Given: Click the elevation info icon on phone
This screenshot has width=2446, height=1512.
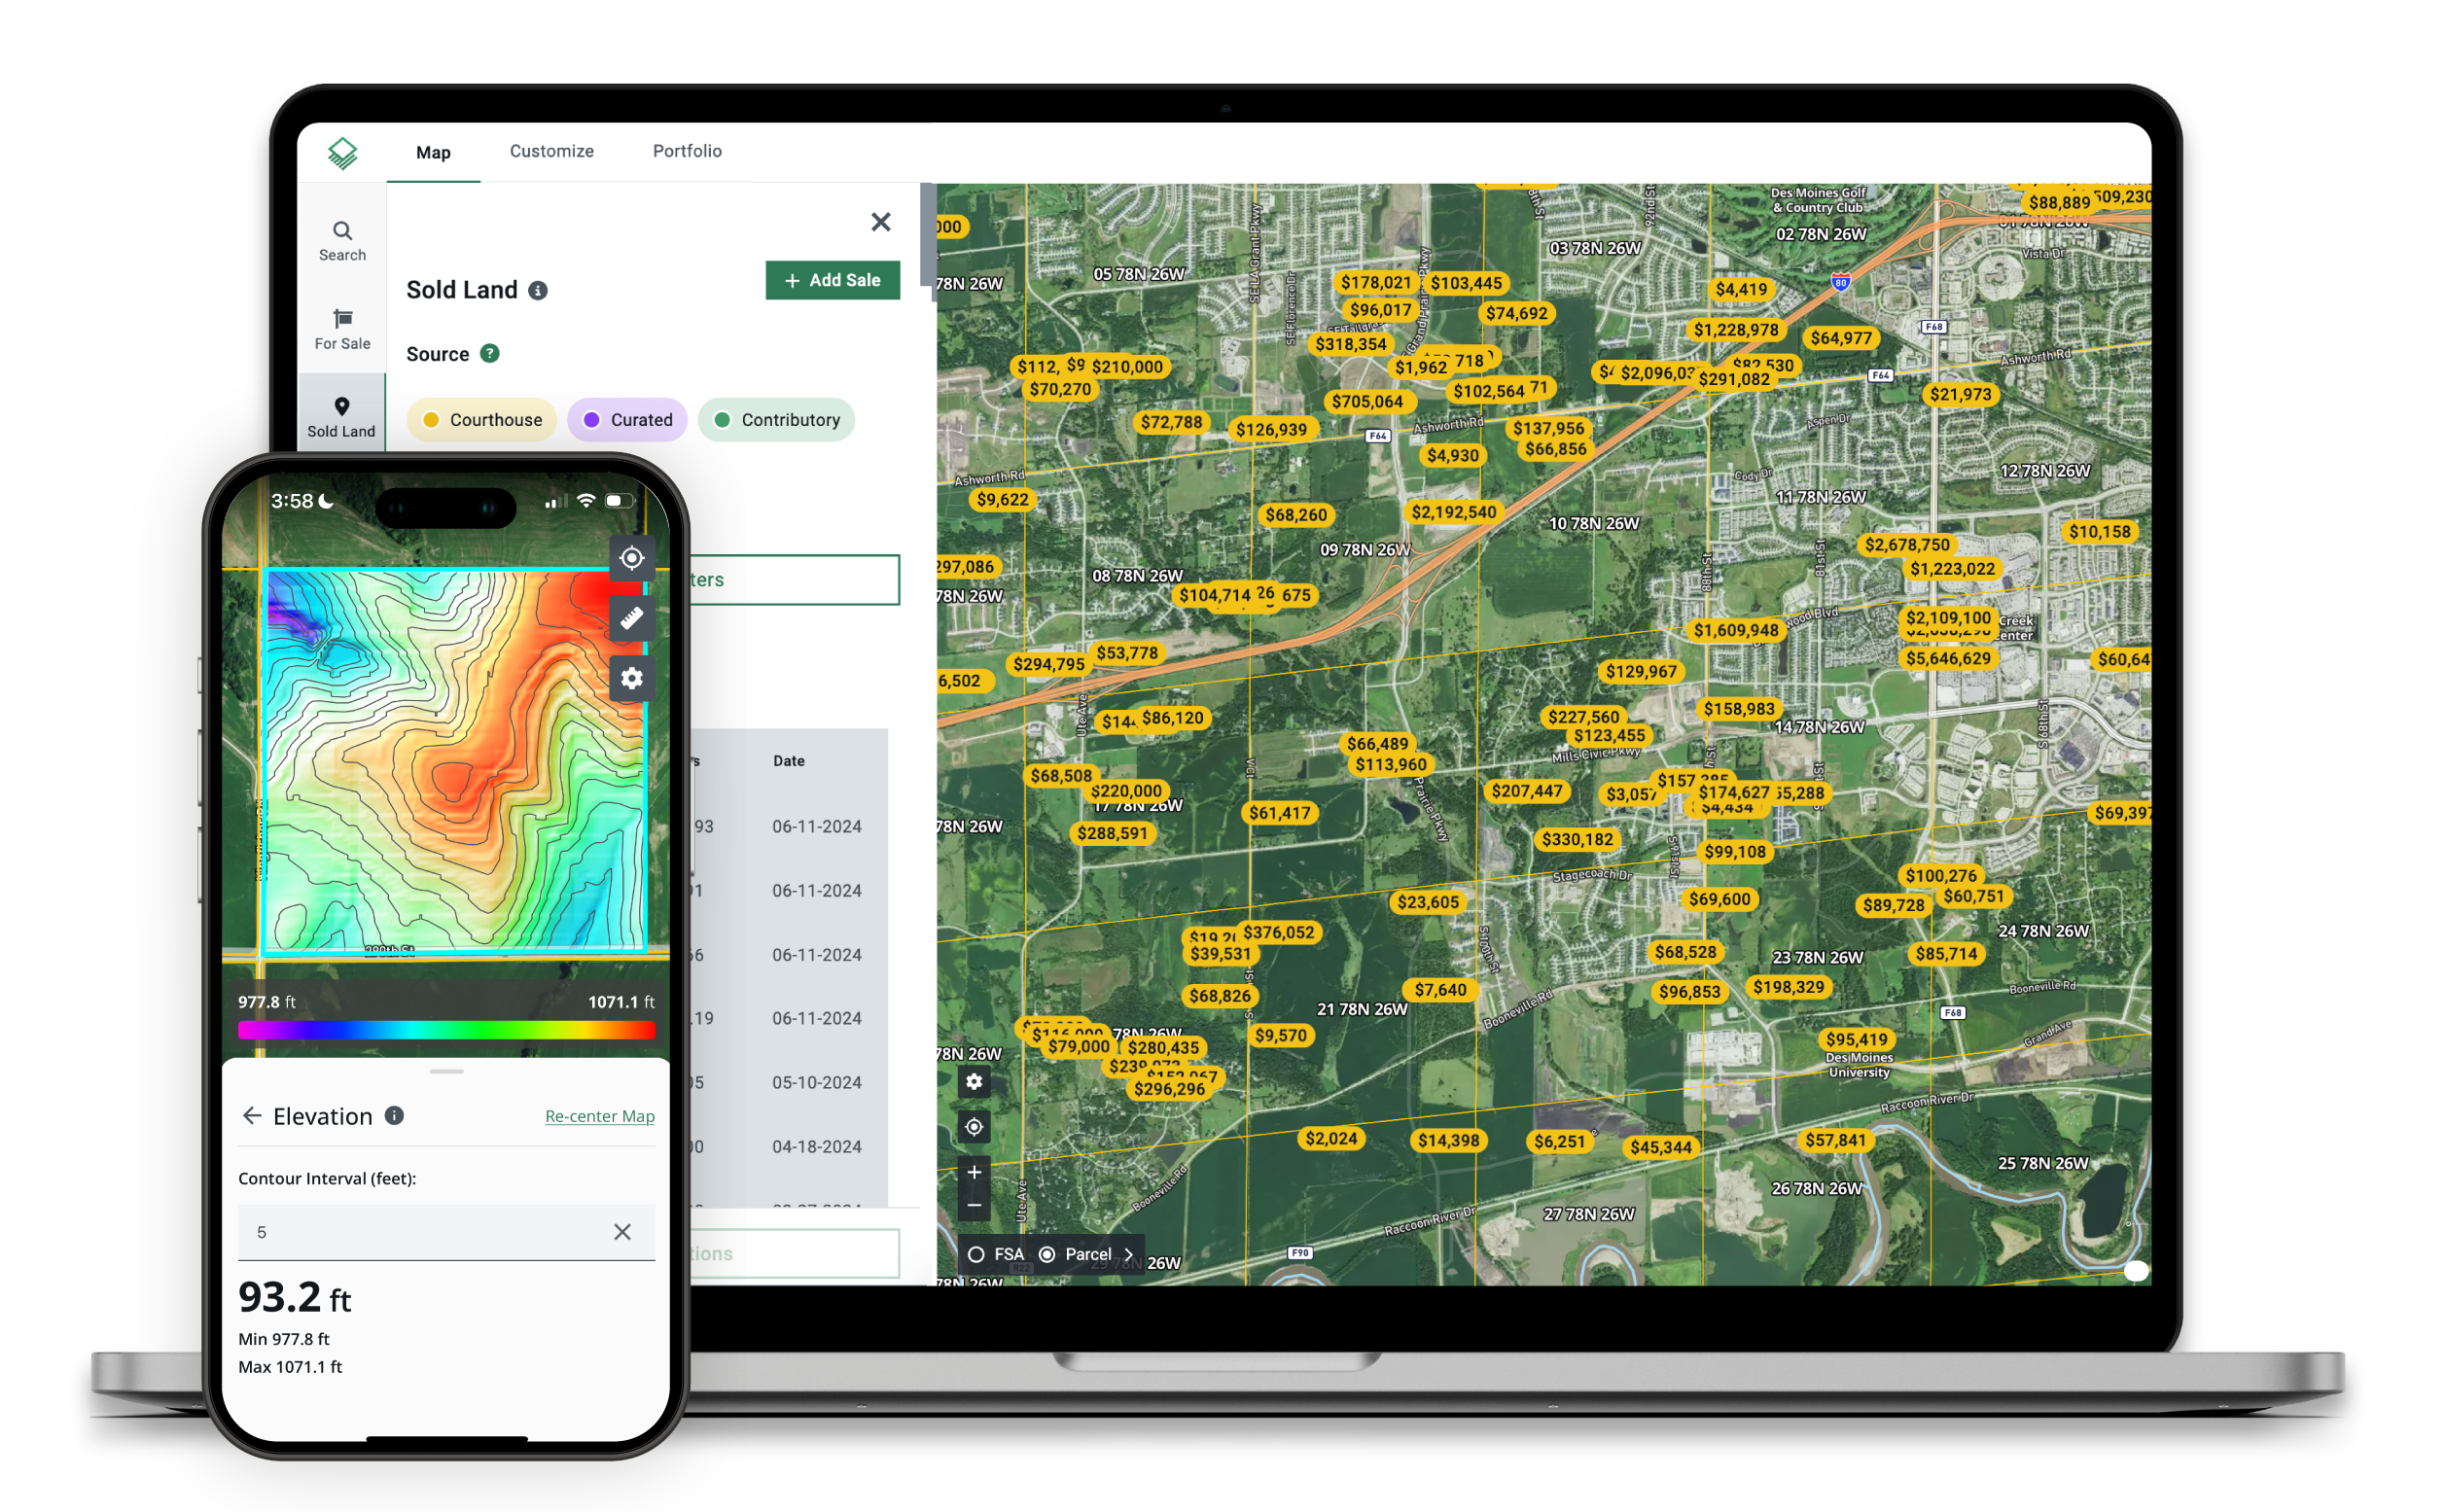Looking at the screenshot, I should [x=395, y=1114].
